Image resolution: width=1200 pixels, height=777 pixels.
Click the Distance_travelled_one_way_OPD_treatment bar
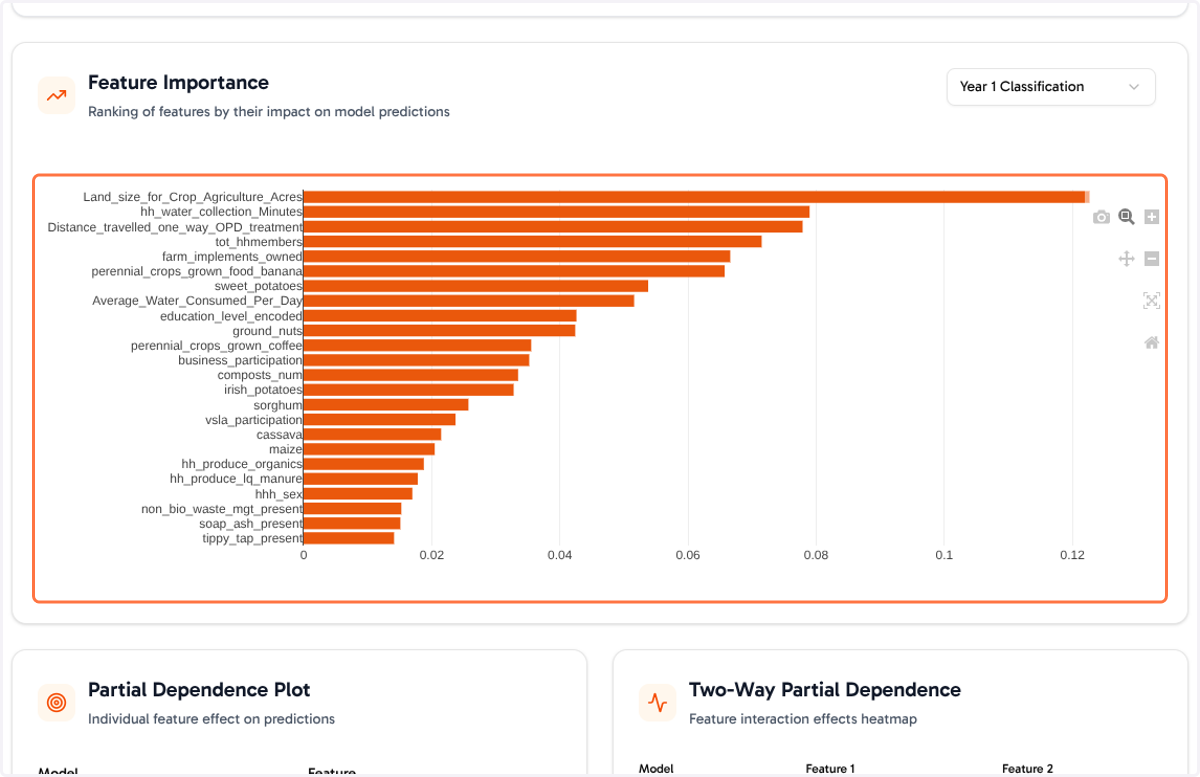coord(553,227)
